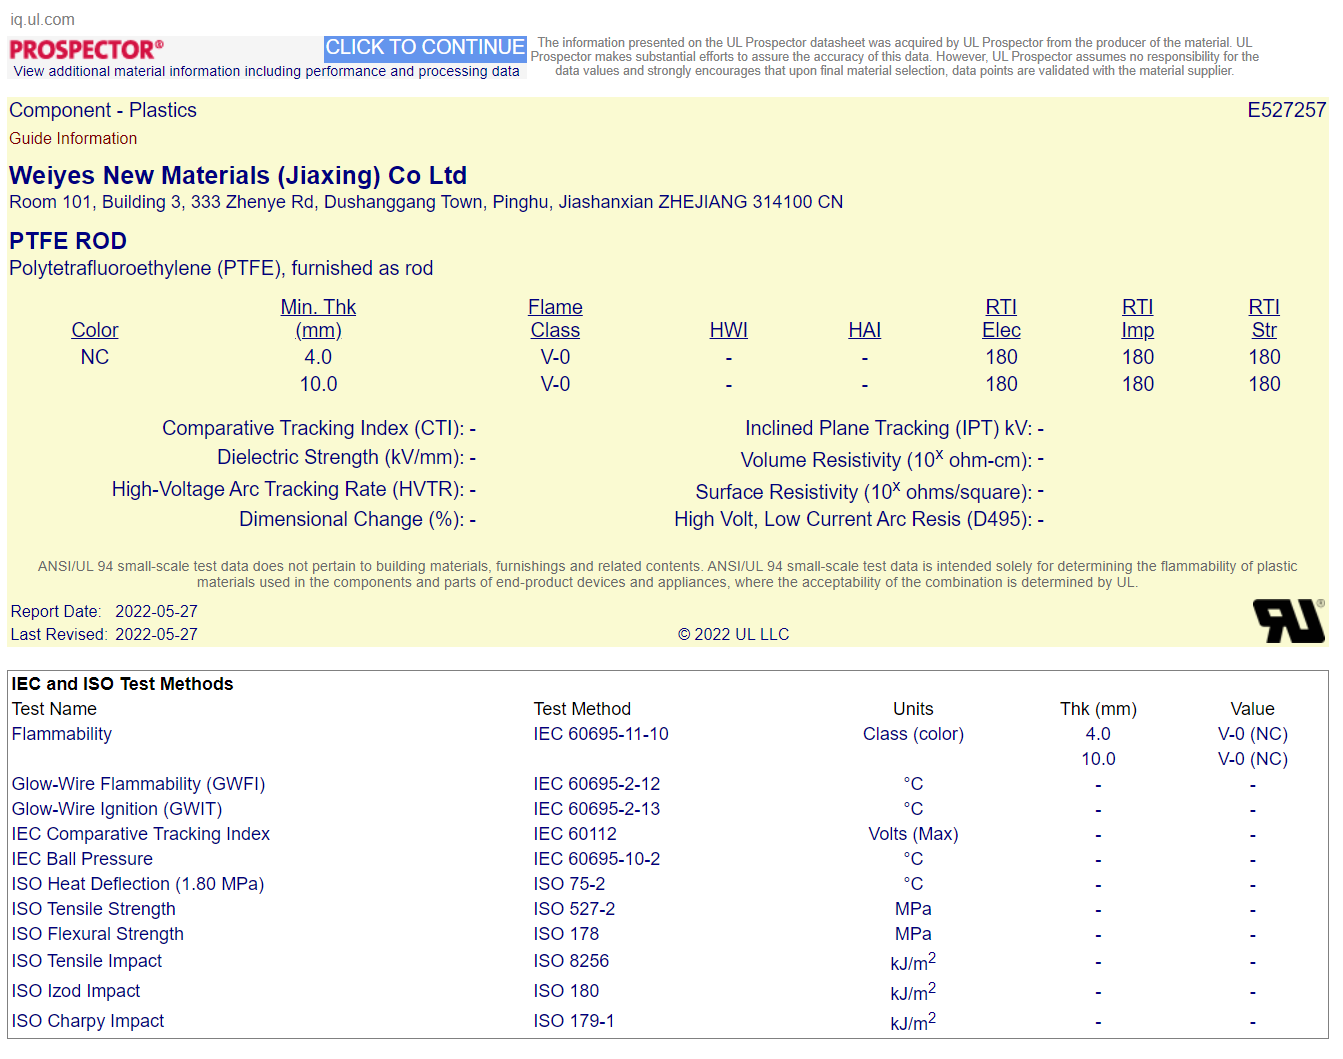Click the UL certification mark logo
Screen dimensions: 1343x1059
pos(1289,621)
